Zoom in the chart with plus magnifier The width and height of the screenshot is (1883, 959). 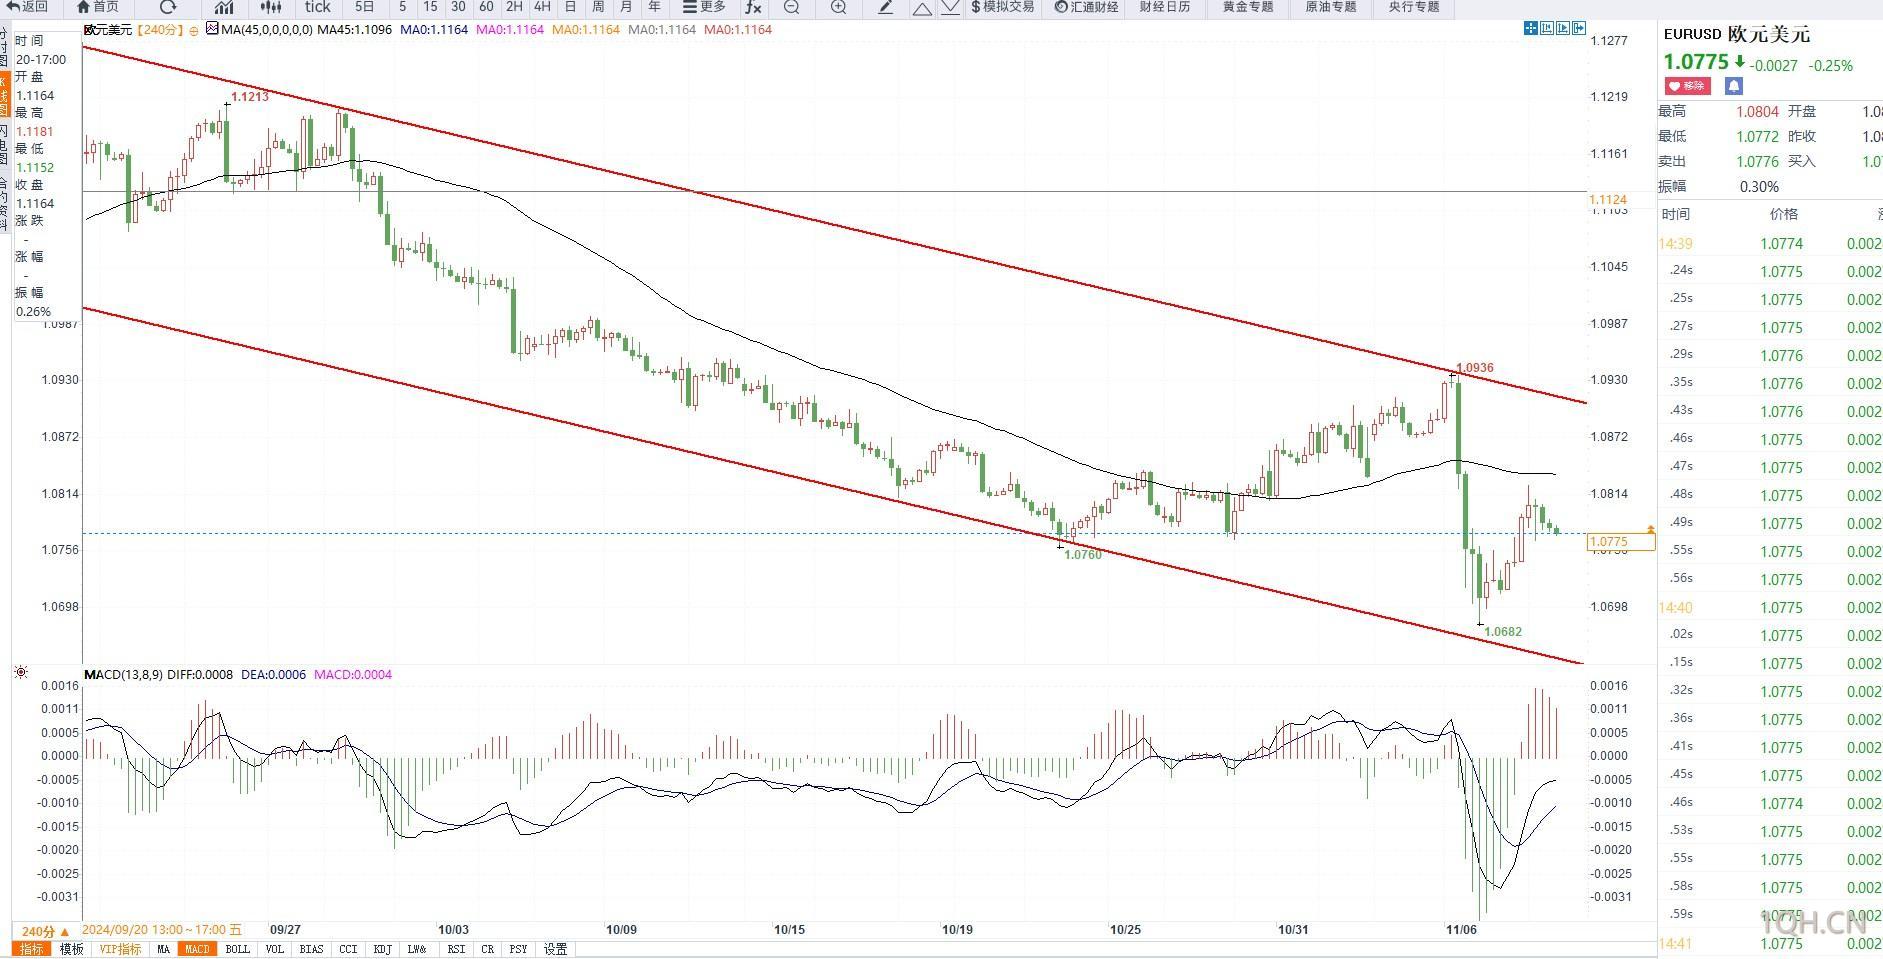pos(838,7)
